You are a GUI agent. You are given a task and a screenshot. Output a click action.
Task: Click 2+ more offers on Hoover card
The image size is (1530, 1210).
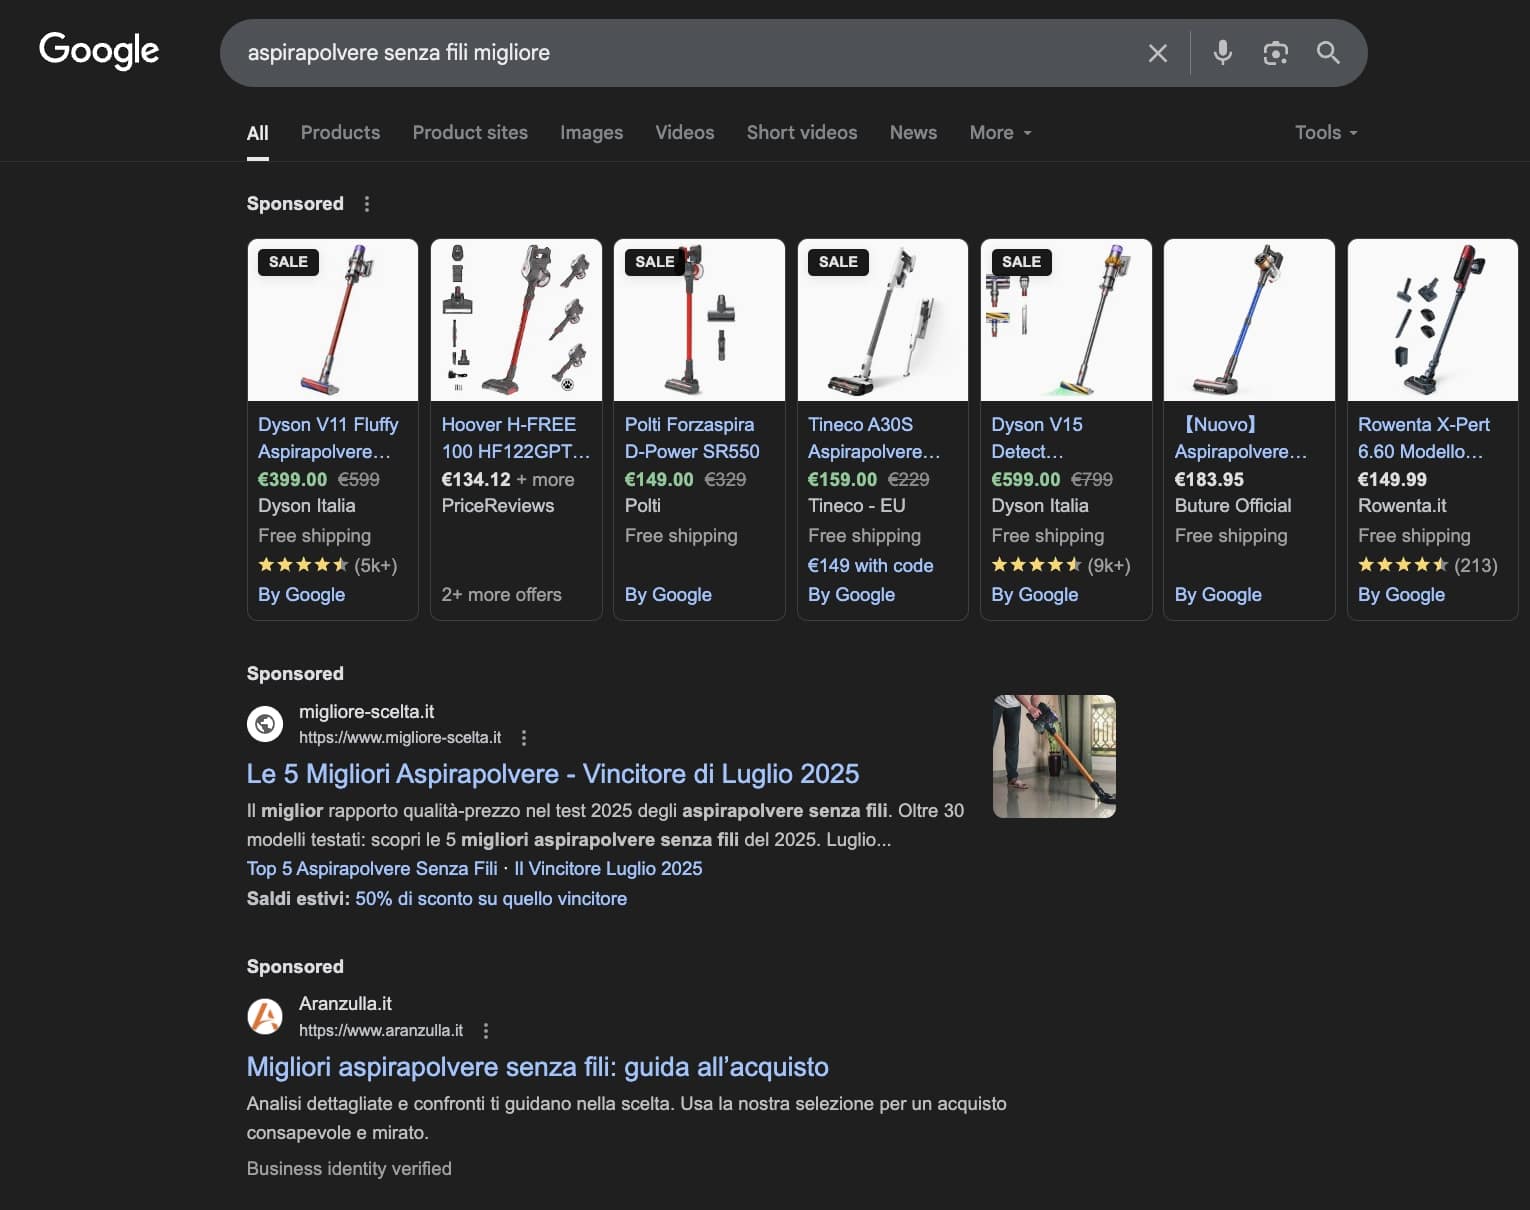(x=502, y=595)
